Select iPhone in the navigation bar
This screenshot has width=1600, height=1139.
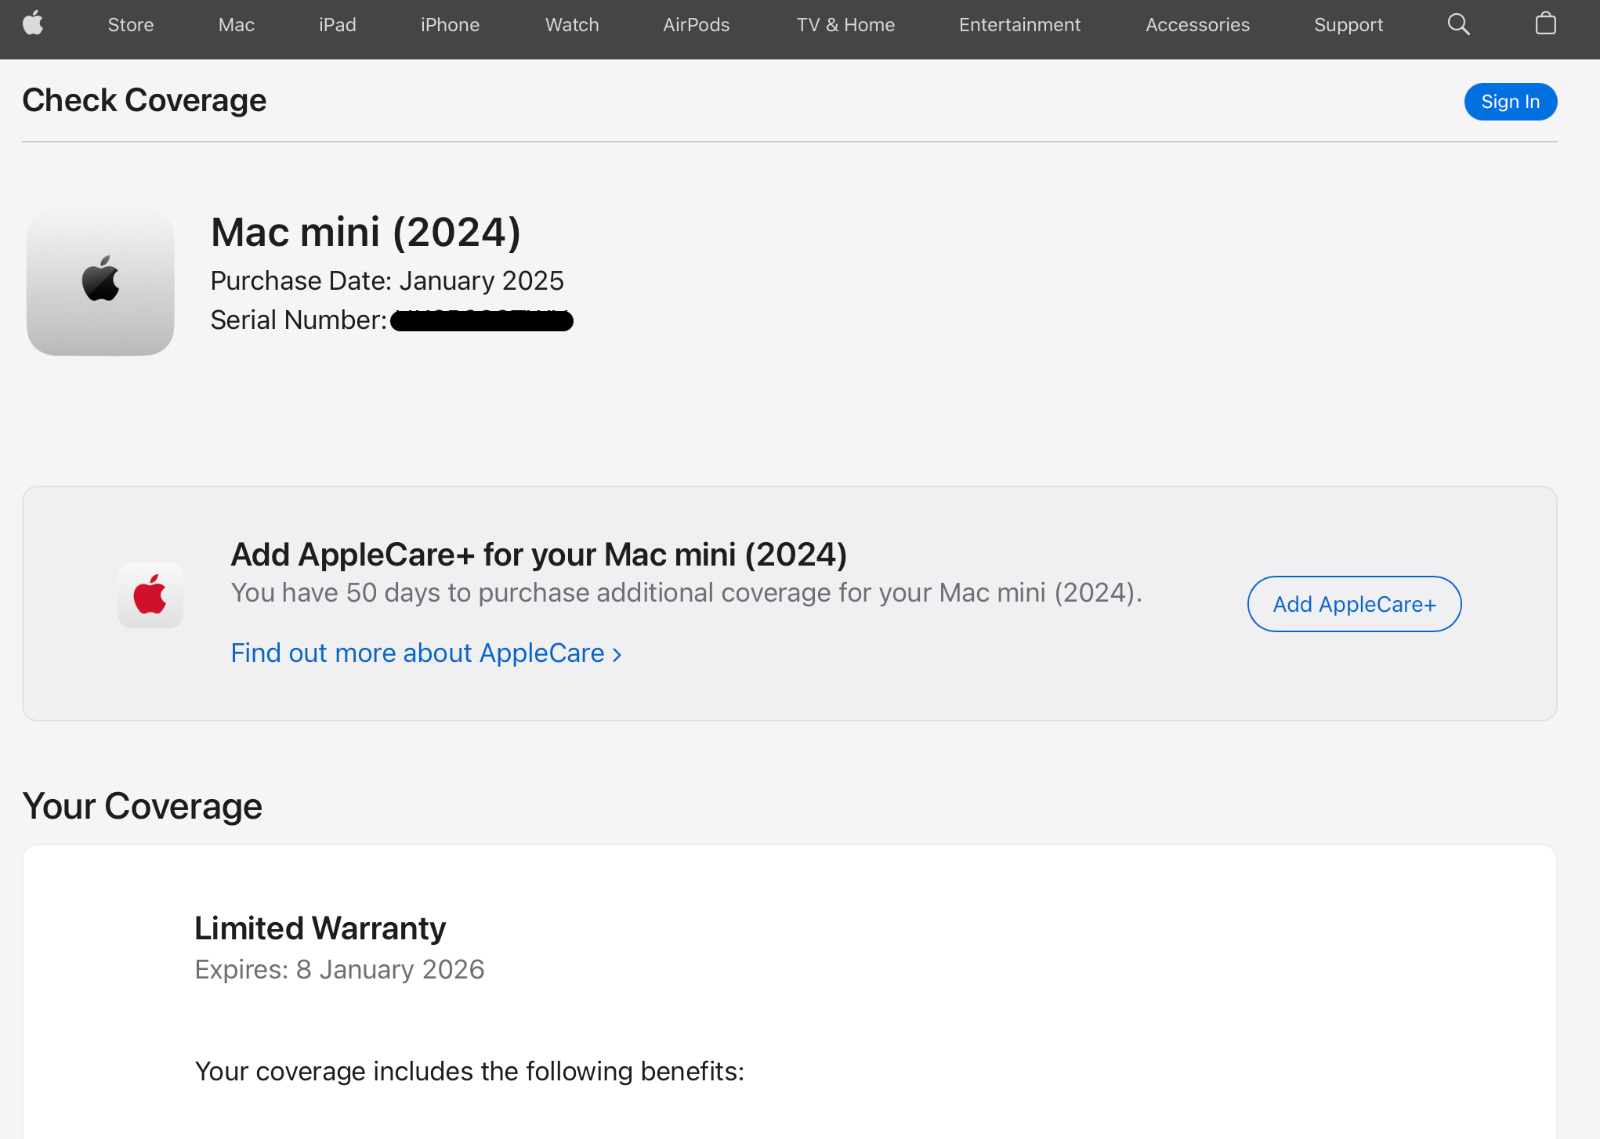pos(450,25)
